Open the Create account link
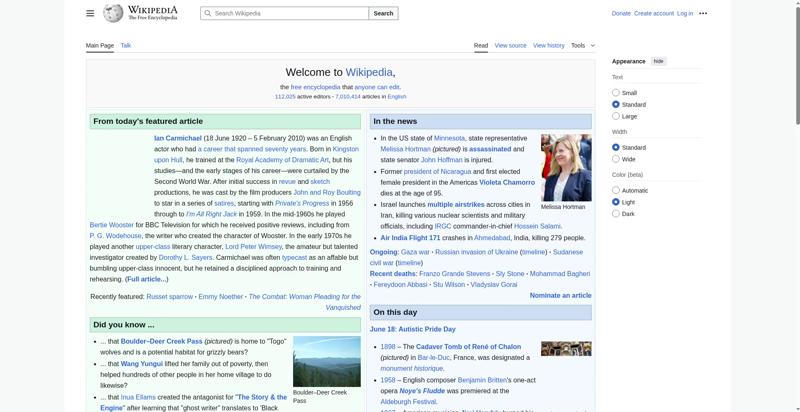 click(x=654, y=13)
